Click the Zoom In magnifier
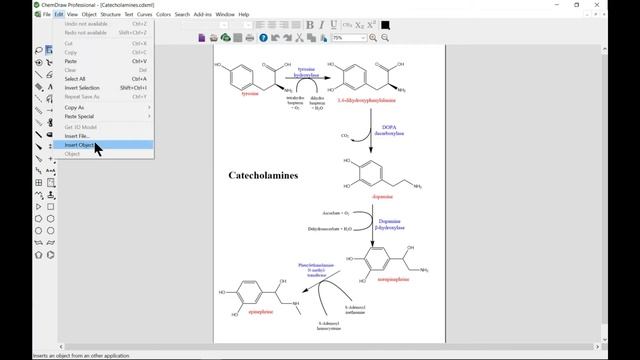This screenshot has width=640, height=360. 373,38
